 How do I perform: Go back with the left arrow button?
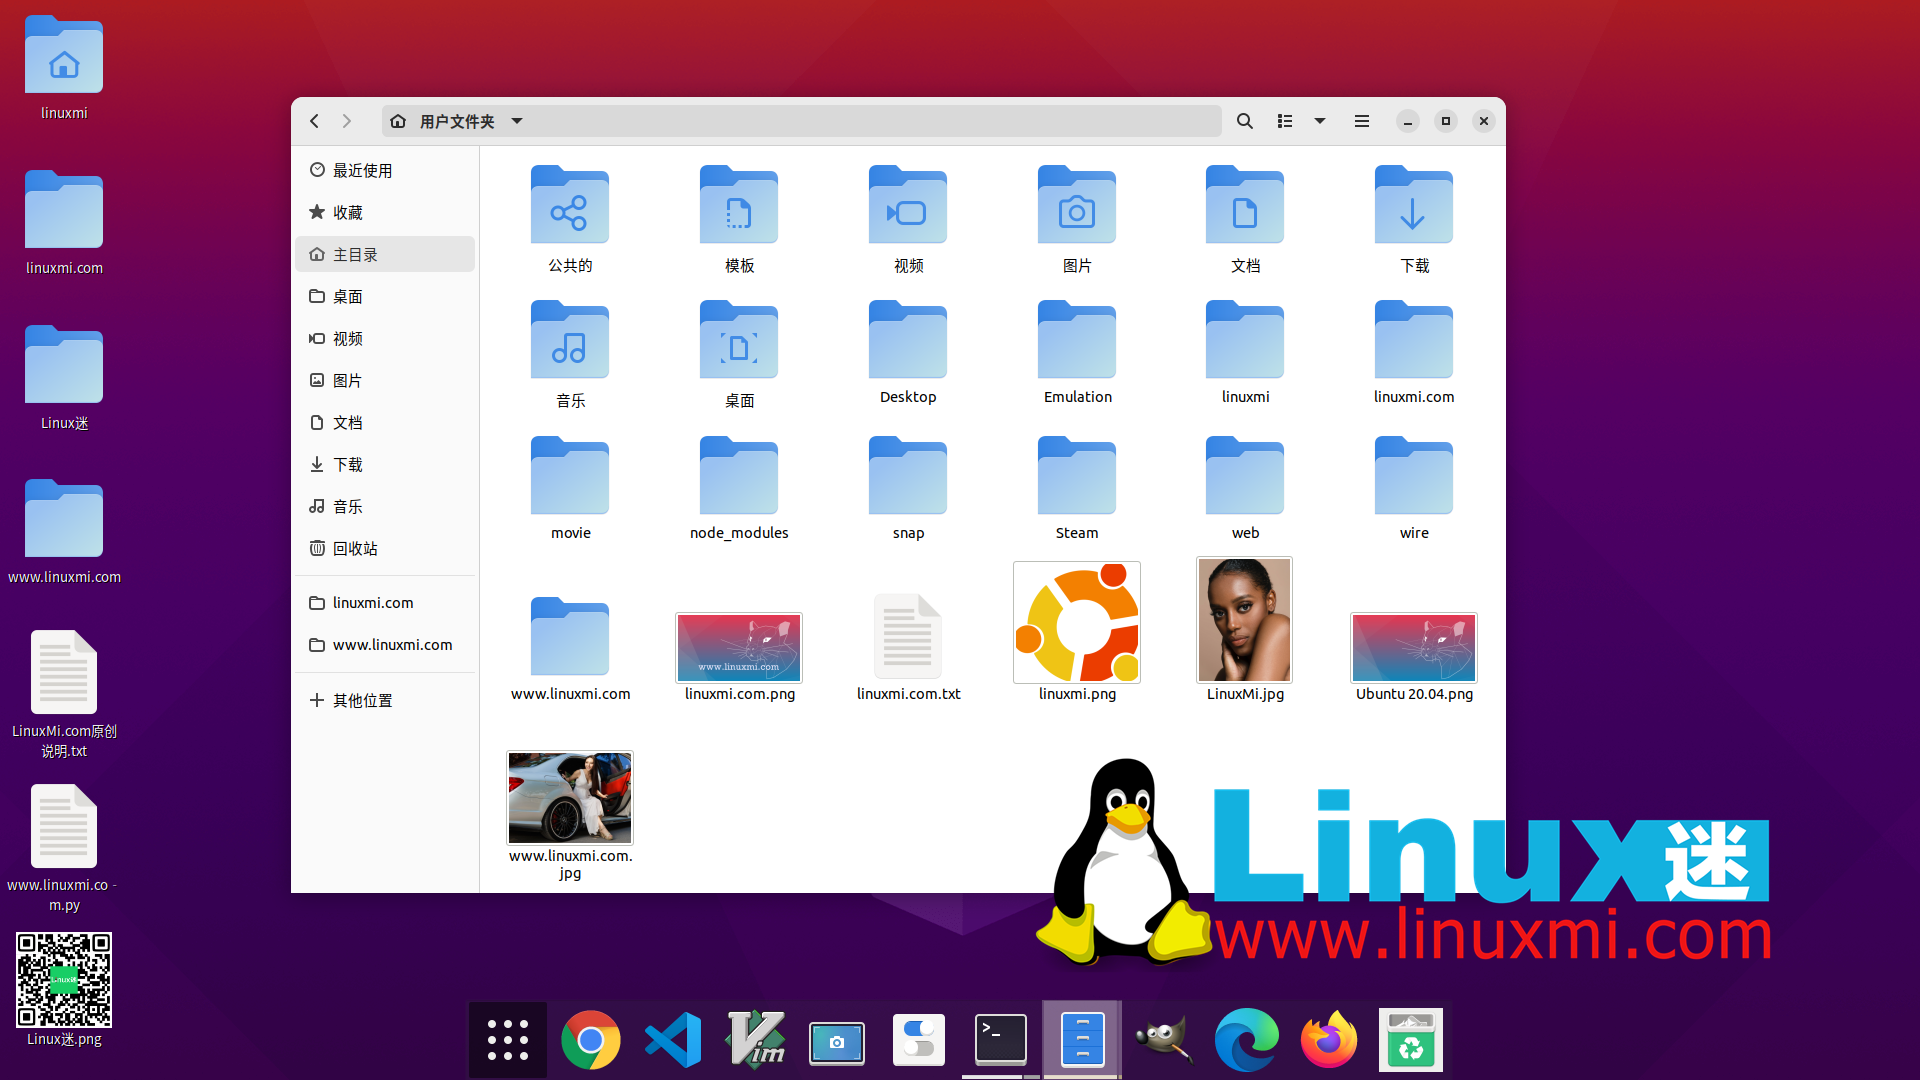(314, 121)
